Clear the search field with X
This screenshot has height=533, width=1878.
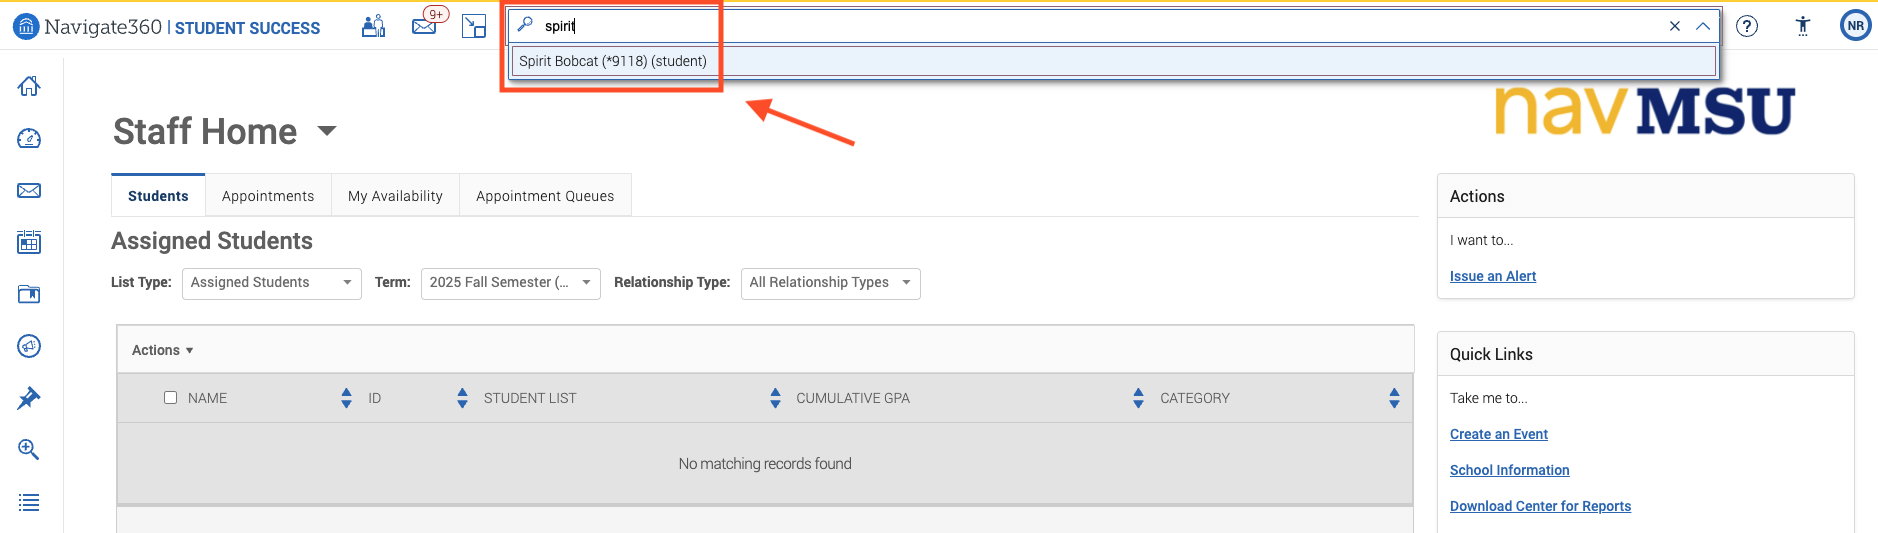tap(1675, 26)
